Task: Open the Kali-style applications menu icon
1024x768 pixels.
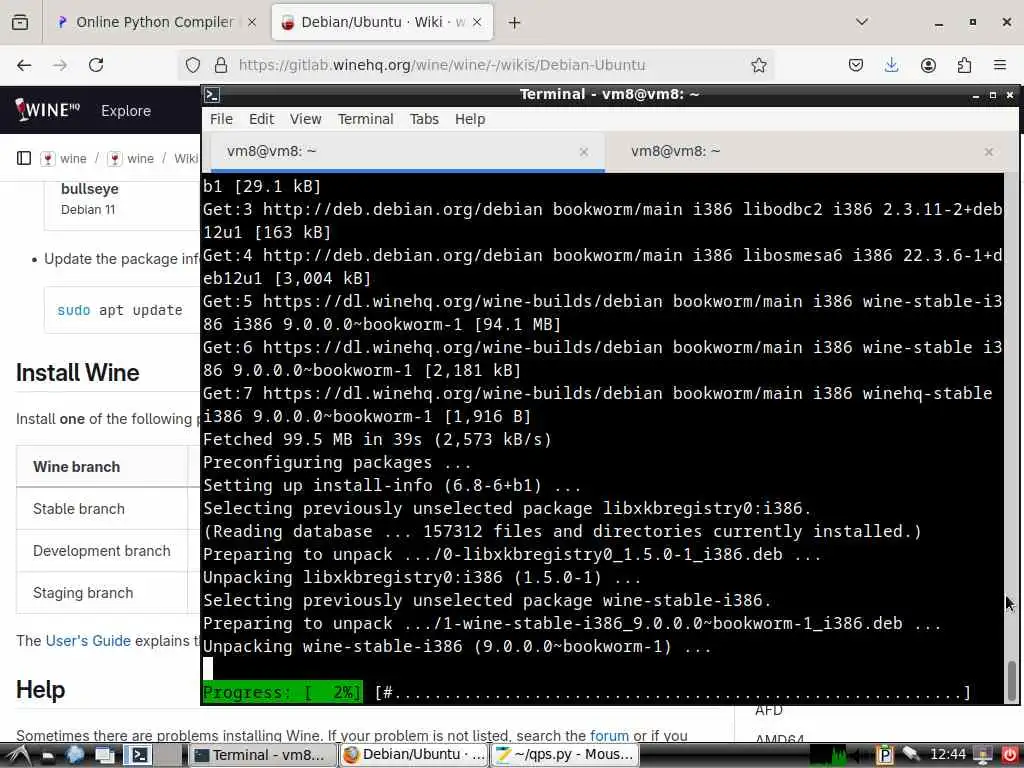Action: (x=18, y=756)
